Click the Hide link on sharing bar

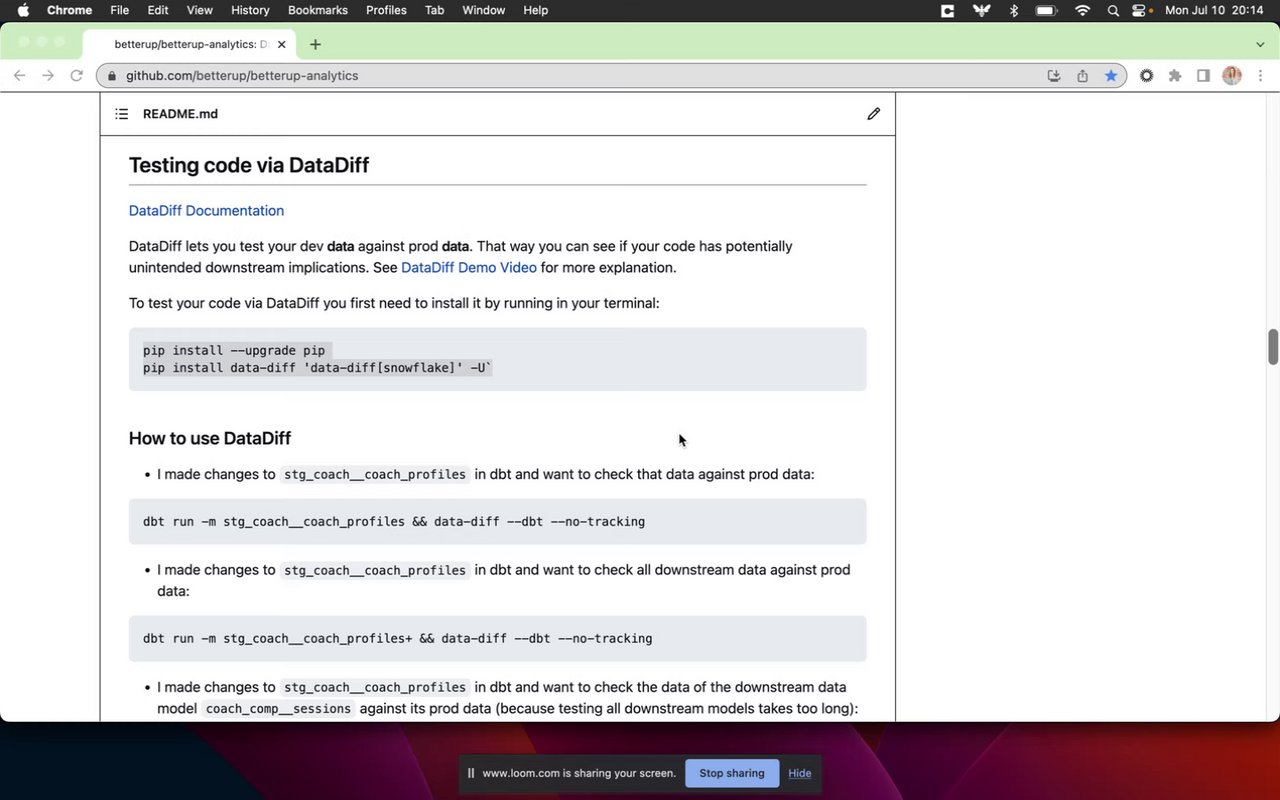[800, 773]
